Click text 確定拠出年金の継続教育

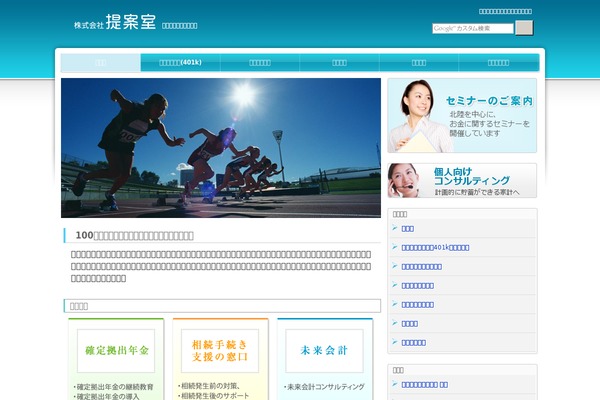tap(114, 387)
